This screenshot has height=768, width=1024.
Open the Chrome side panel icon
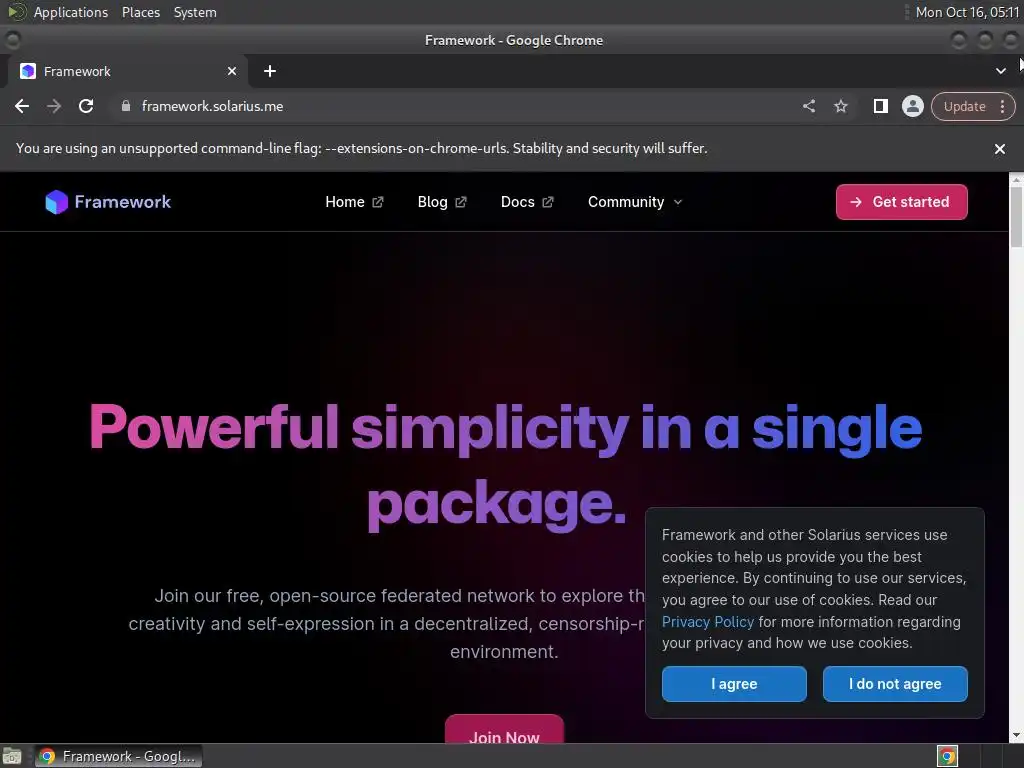click(x=881, y=106)
